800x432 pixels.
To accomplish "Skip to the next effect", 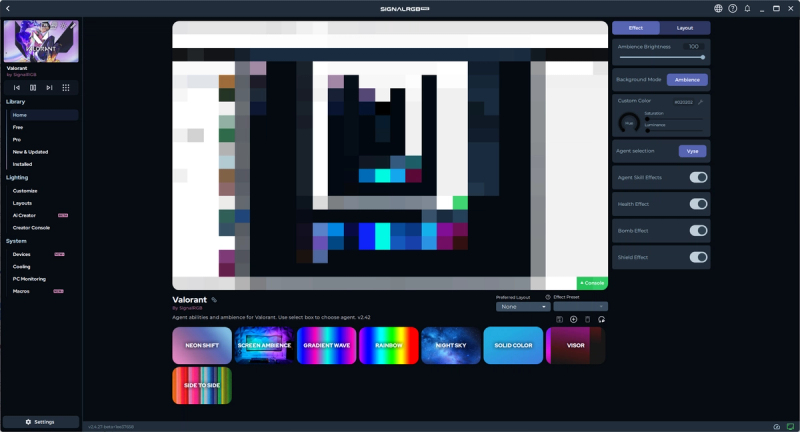I will (49, 88).
